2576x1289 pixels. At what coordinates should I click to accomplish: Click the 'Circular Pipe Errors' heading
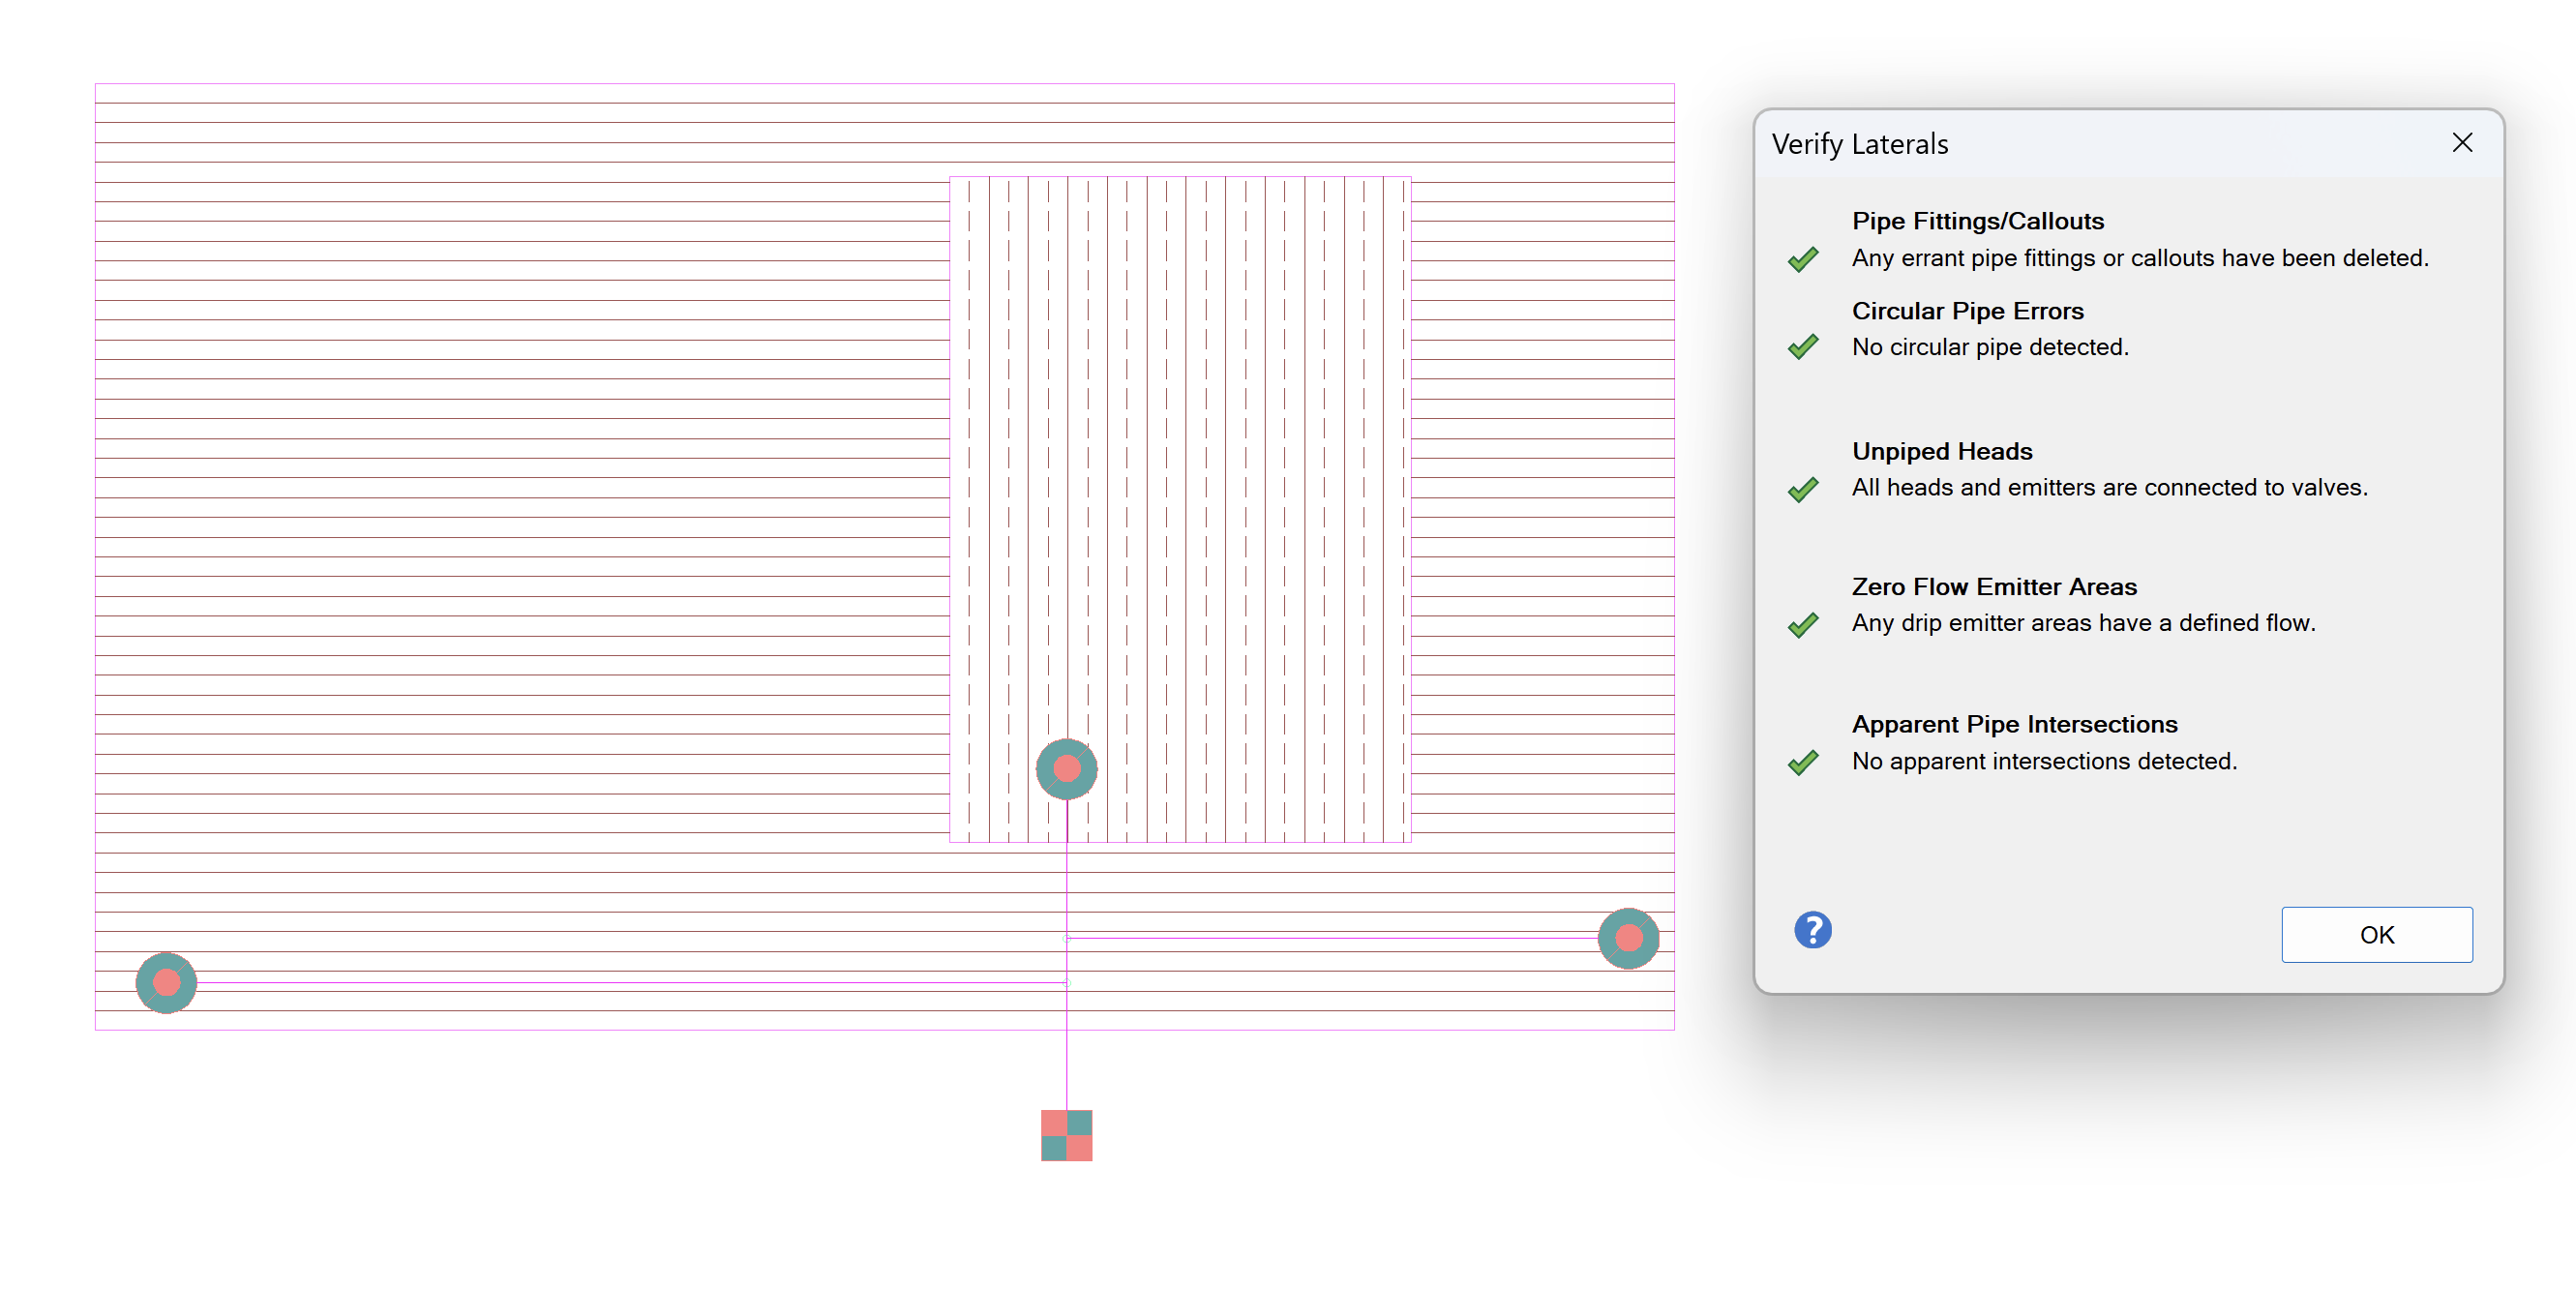pos(1967,311)
